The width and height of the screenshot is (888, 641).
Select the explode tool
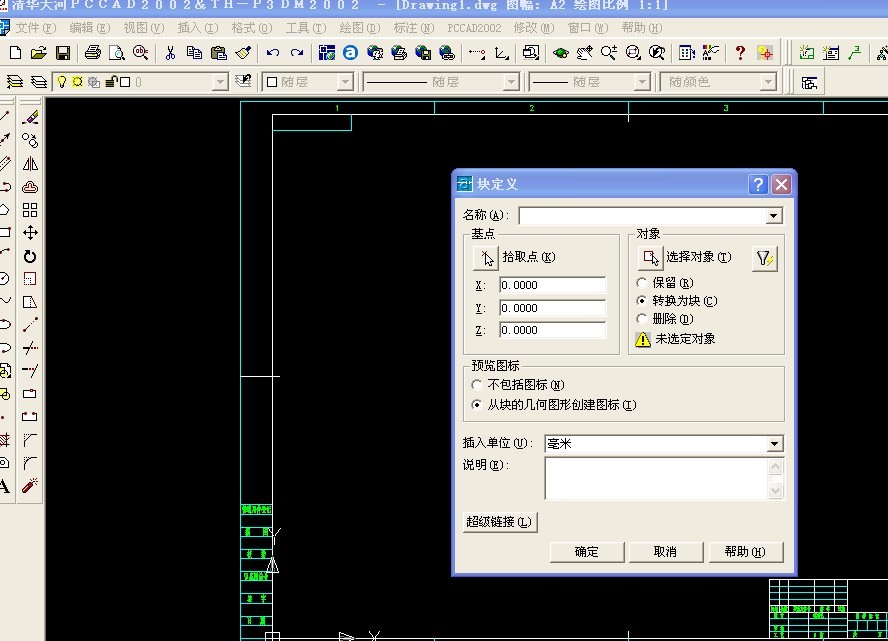coord(30,485)
